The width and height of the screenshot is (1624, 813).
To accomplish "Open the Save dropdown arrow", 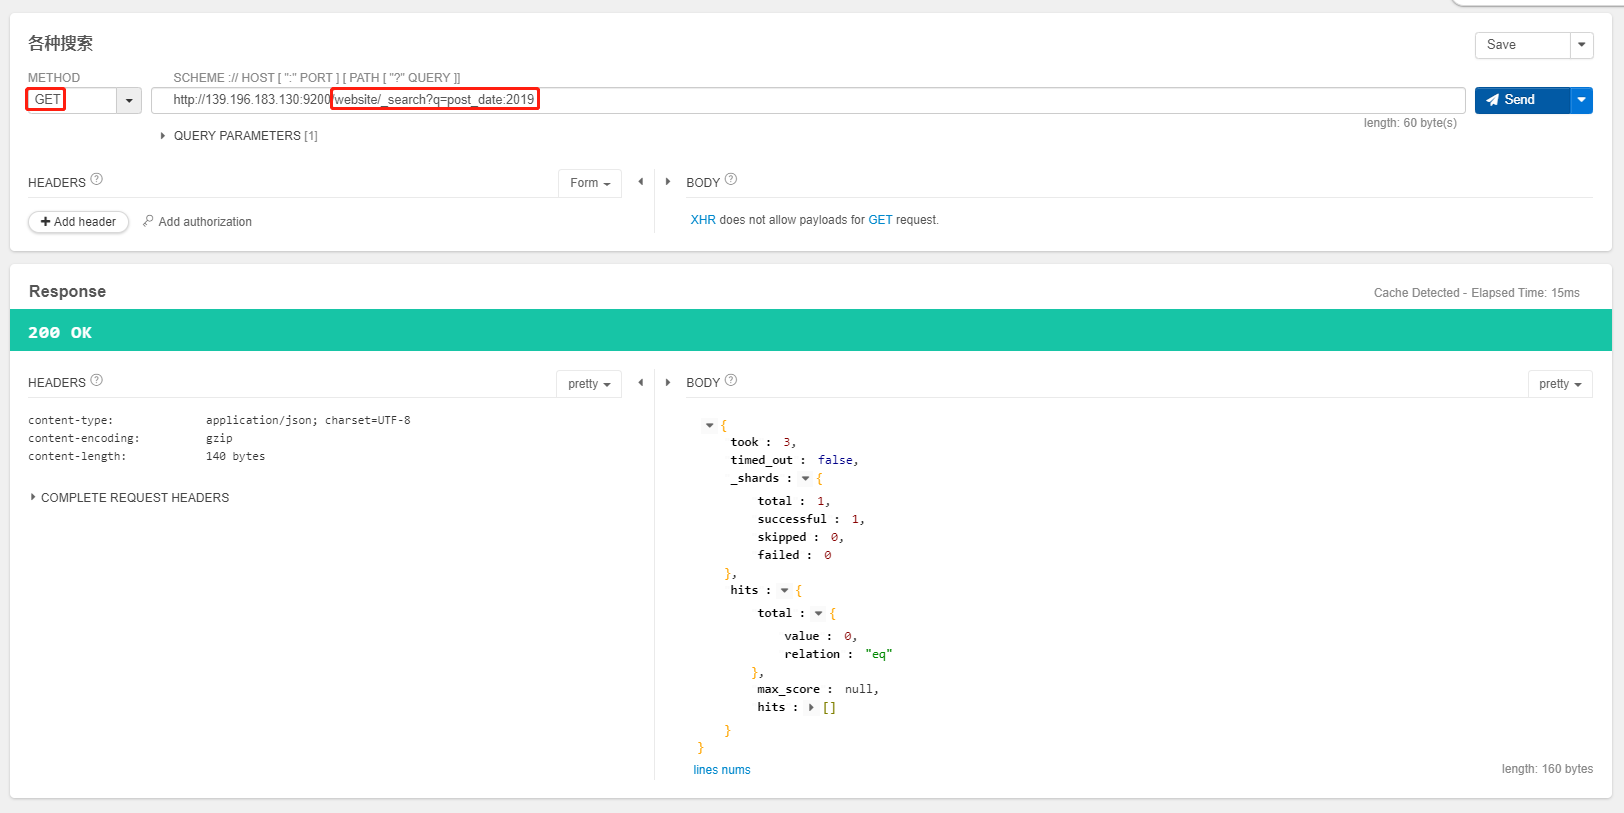I will click(1581, 45).
